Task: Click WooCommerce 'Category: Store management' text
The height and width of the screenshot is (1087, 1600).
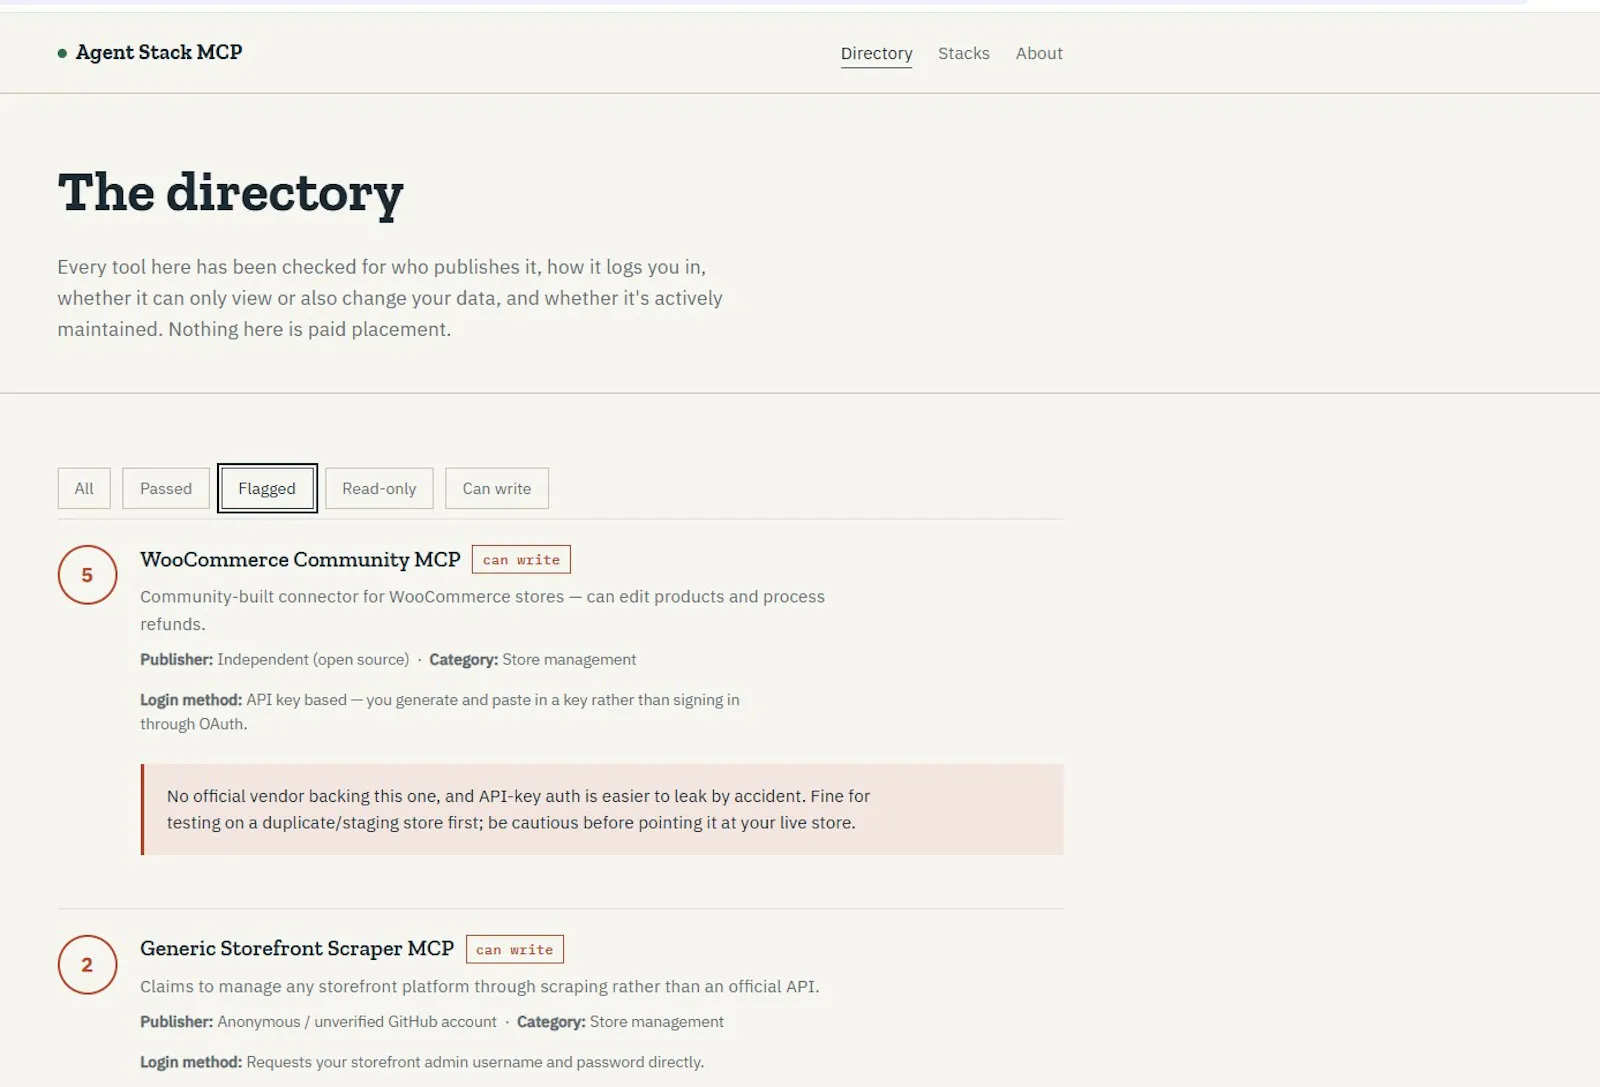Action: coord(532,660)
